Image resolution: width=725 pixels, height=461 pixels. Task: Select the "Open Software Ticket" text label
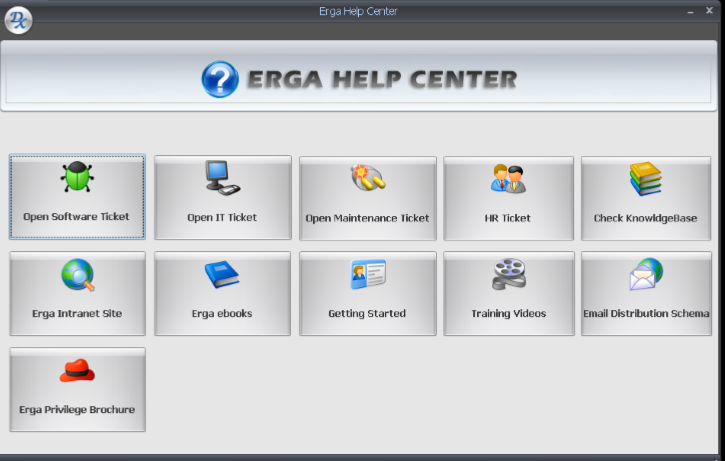(77, 216)
